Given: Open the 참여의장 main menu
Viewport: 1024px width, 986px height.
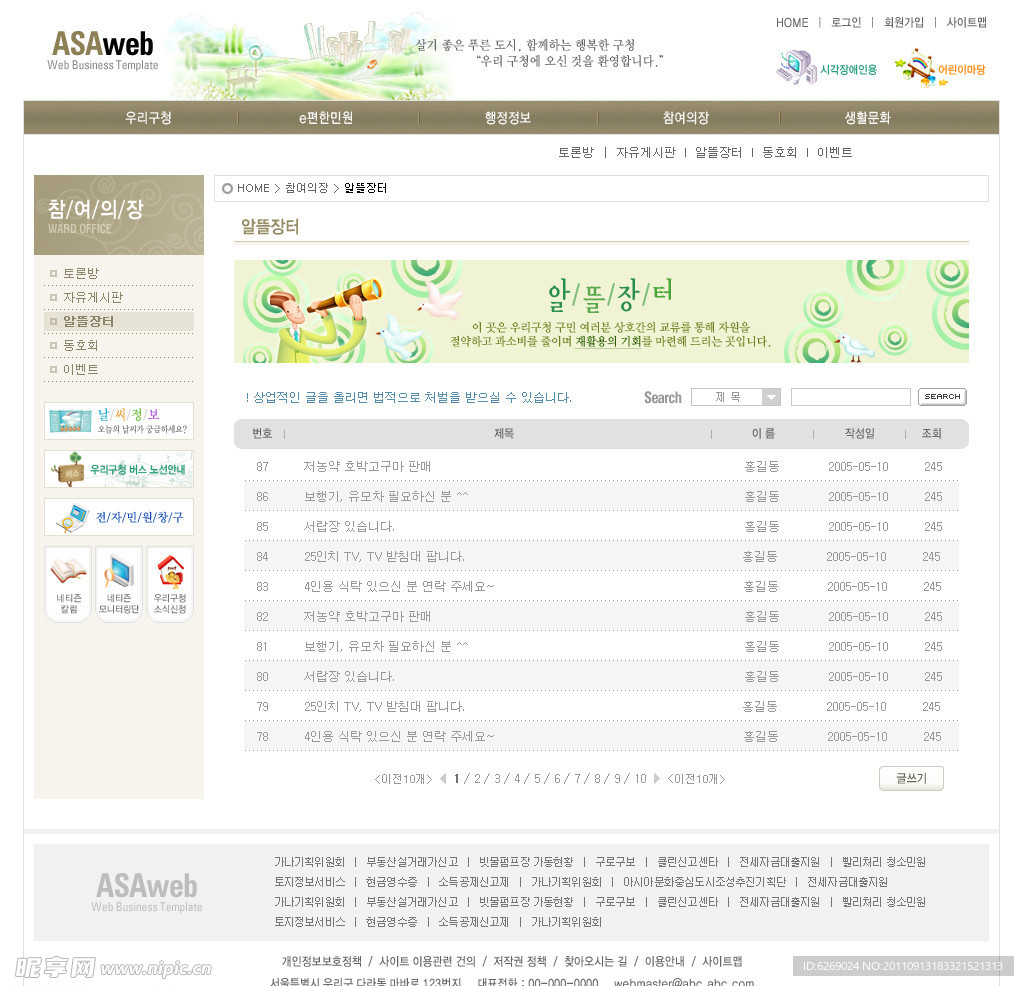Looking at the screenshot, I should click(686, 118).
